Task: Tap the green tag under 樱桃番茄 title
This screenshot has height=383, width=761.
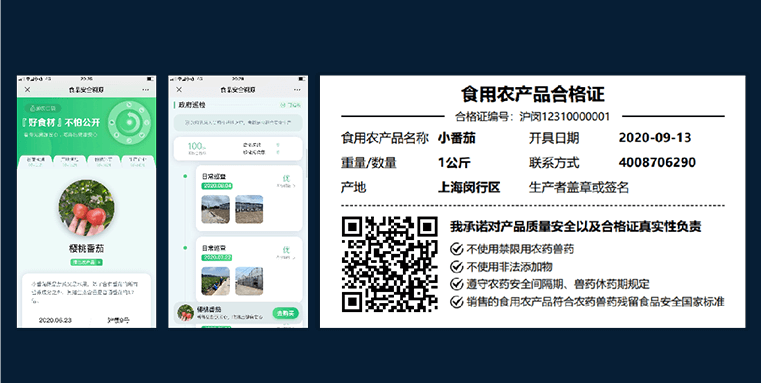Action: pos(86,262)
